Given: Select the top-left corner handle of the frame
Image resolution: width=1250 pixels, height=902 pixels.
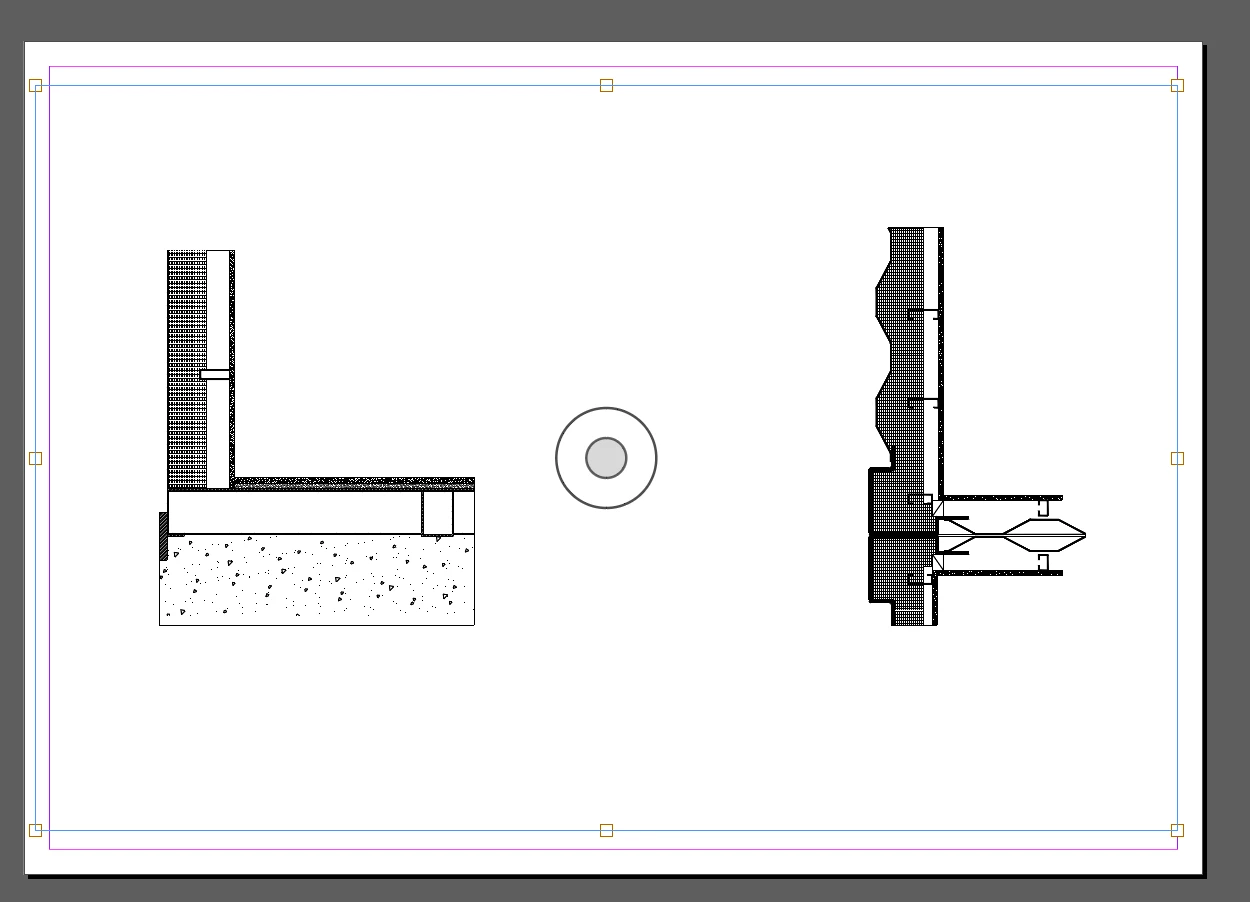Looking at the screenshot, I should click(x=35, y=85).
